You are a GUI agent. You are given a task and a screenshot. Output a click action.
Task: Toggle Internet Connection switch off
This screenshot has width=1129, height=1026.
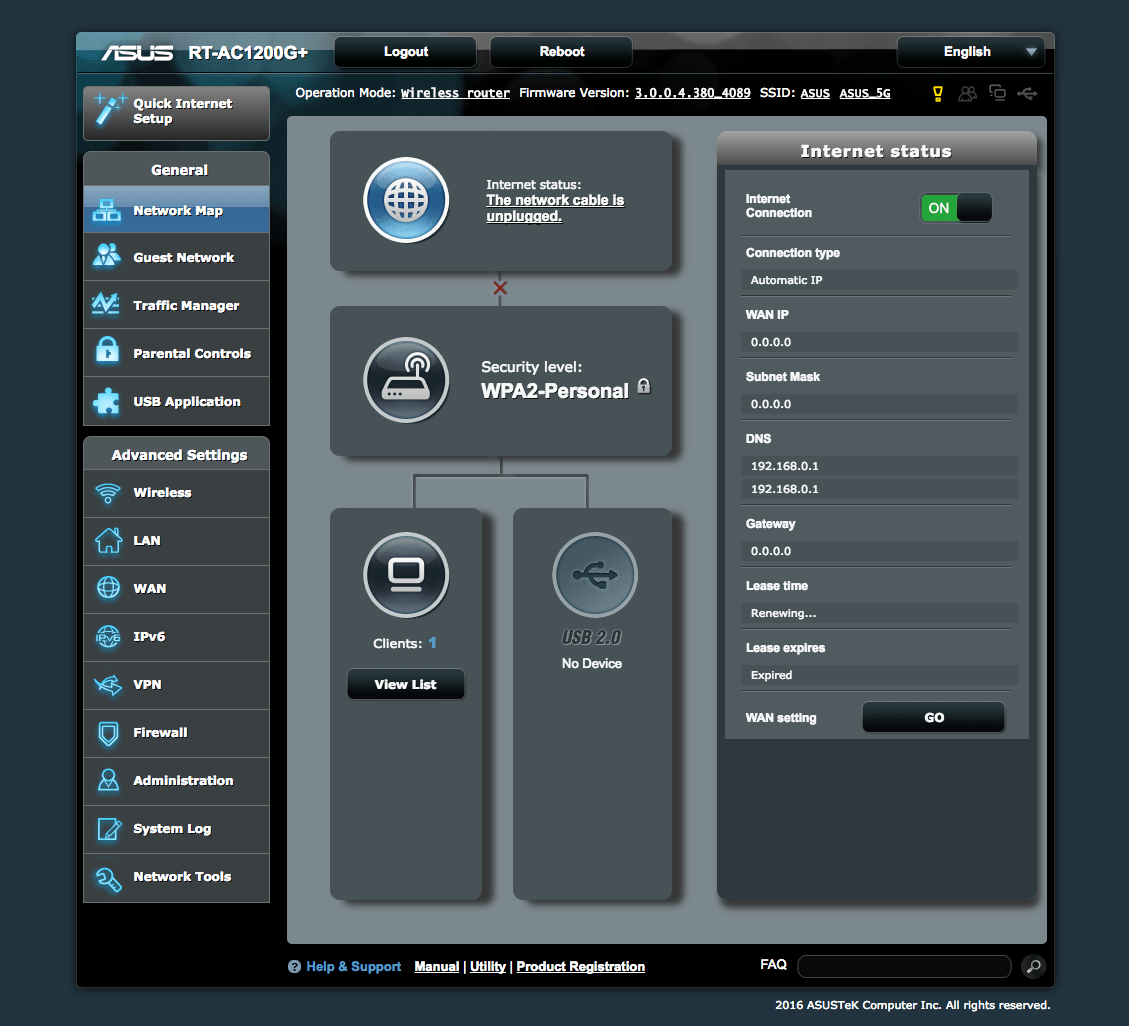(956, 208)
